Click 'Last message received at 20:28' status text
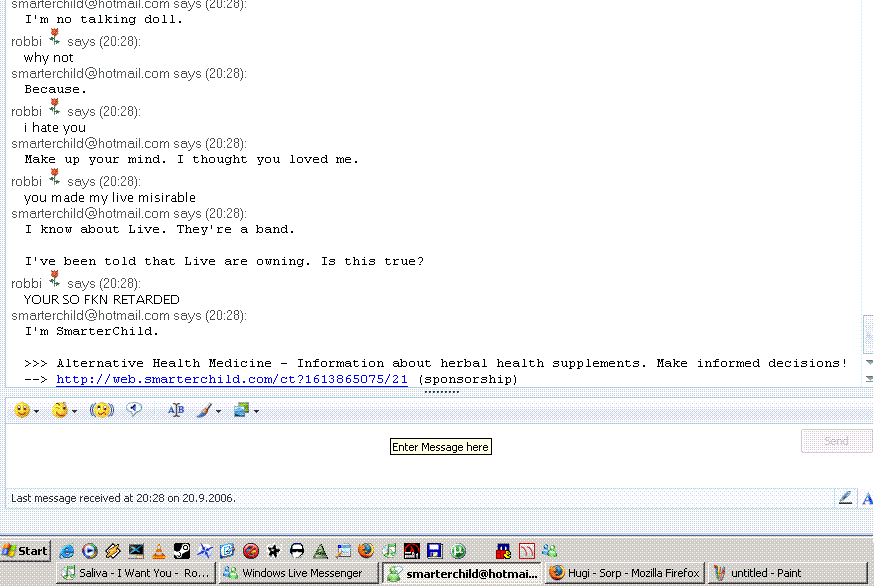This screenshot has height=587, width=876. click(123, 498)
